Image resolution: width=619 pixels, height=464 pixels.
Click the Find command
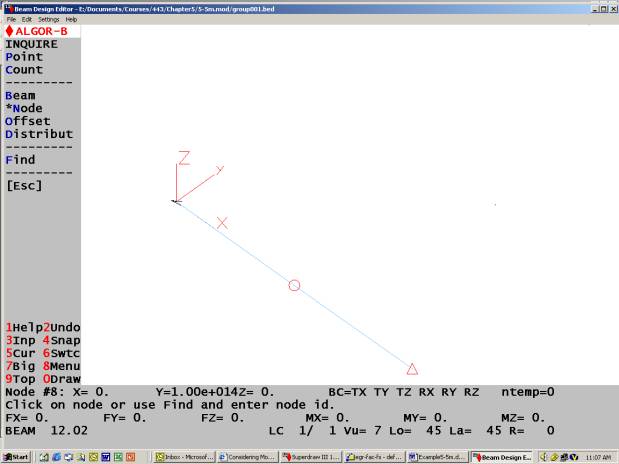[21, 160]
